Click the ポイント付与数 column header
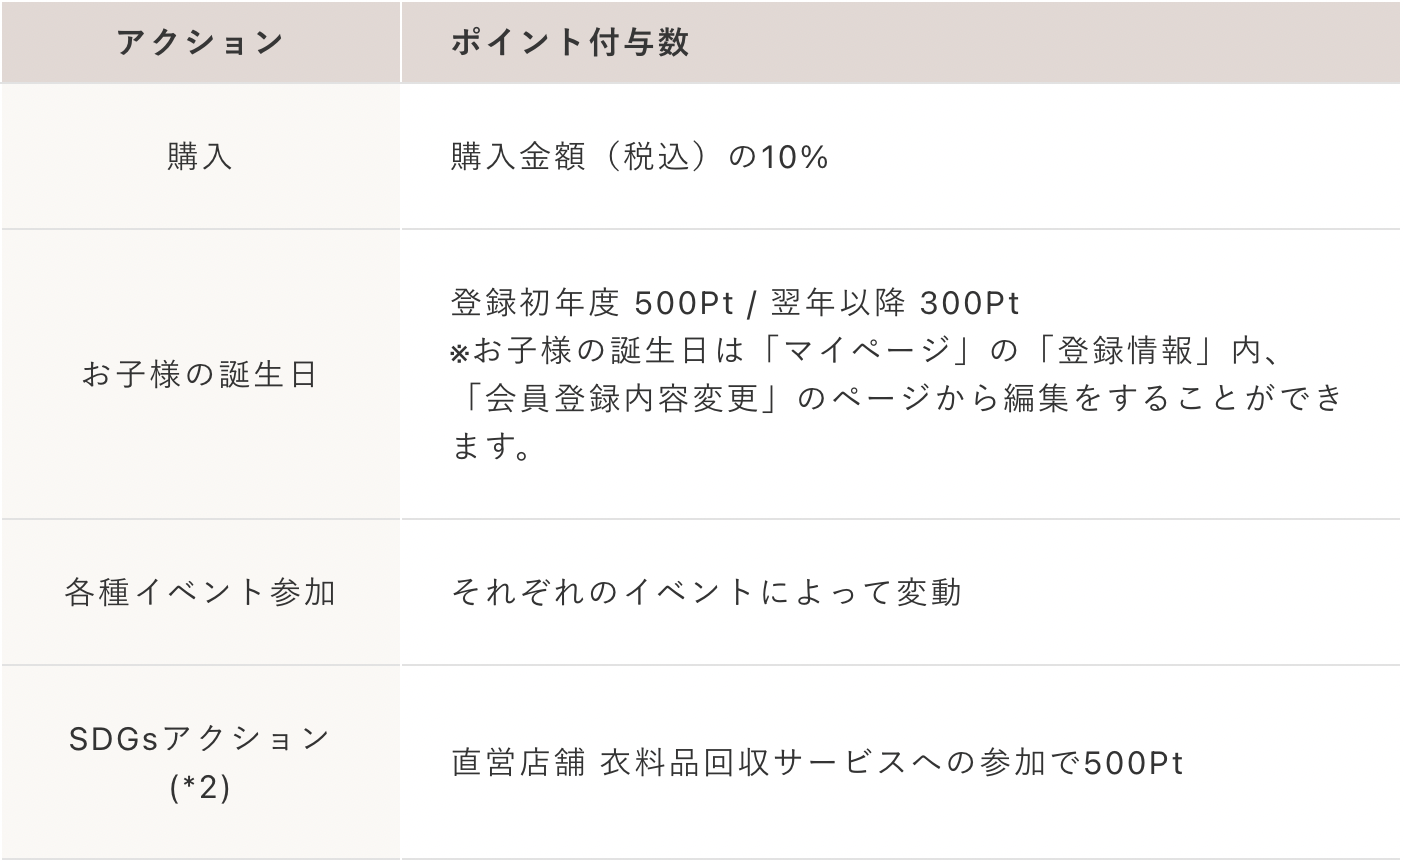Viewport: 1404px width, 862px height. [569, 43]
